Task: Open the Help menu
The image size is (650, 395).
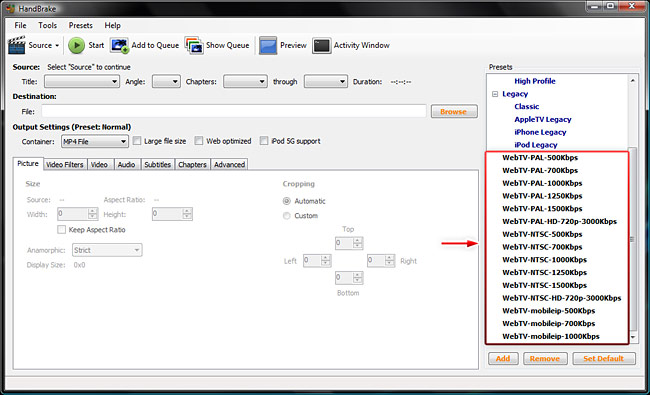Action: click(x=112, y=25)
